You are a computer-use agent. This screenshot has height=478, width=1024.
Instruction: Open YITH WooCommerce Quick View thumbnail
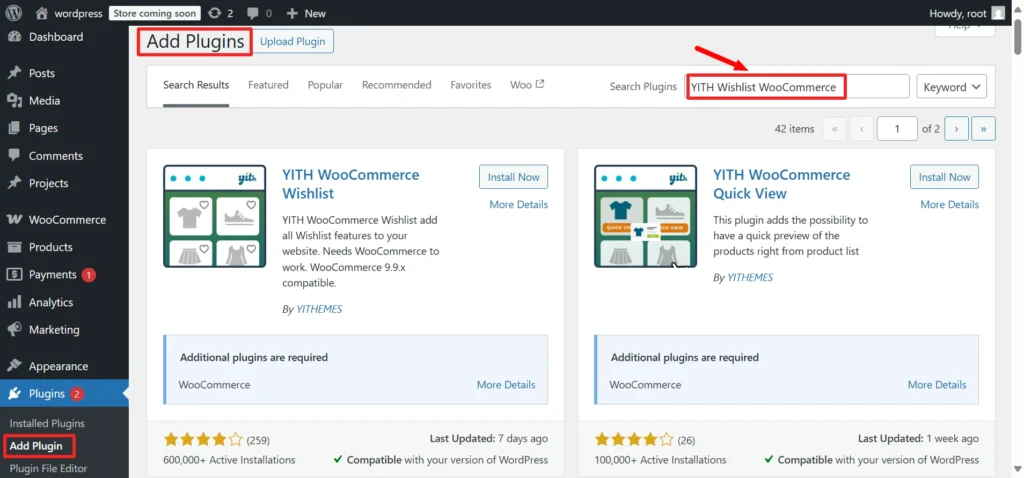click(x=645, y=216)
